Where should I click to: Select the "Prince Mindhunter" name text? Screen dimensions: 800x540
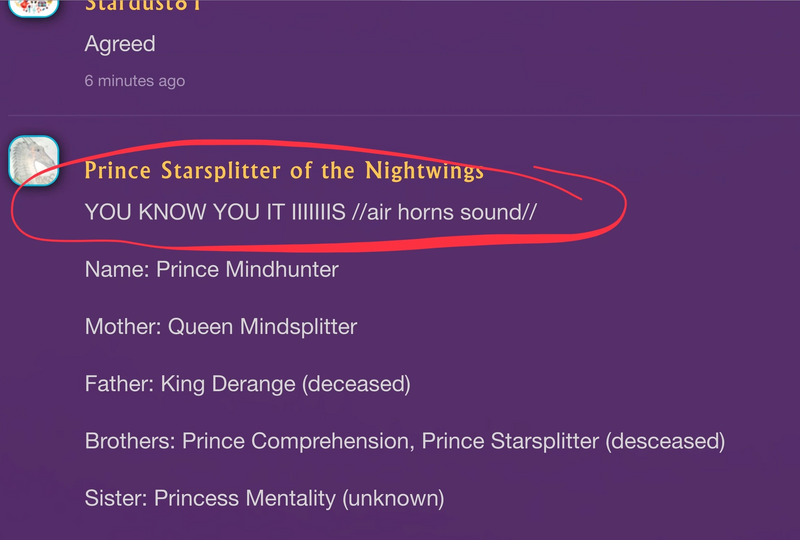[247, 269]
